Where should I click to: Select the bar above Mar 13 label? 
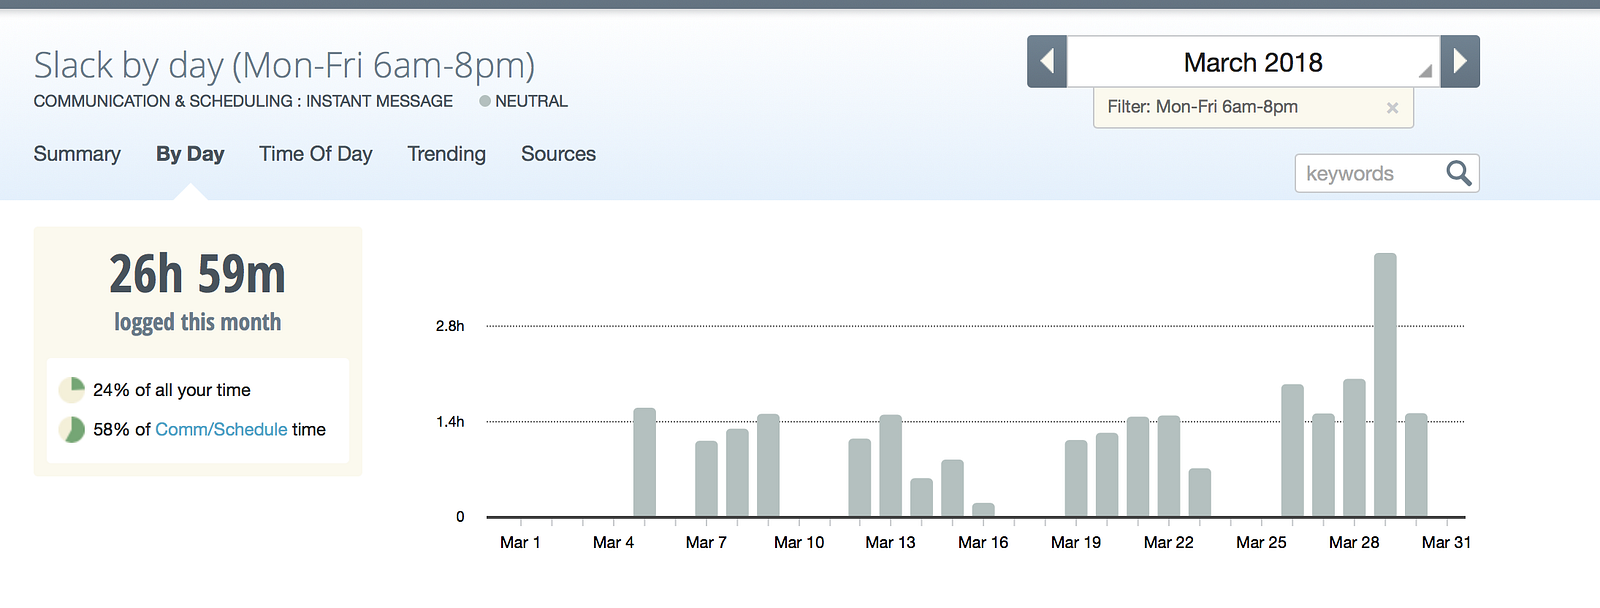click(890, 466)
